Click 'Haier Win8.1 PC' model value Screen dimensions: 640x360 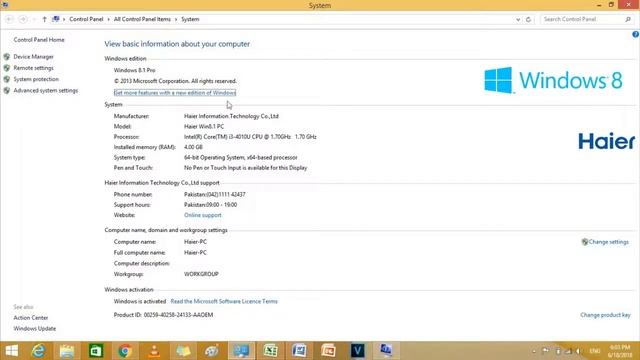coord(204,127)
